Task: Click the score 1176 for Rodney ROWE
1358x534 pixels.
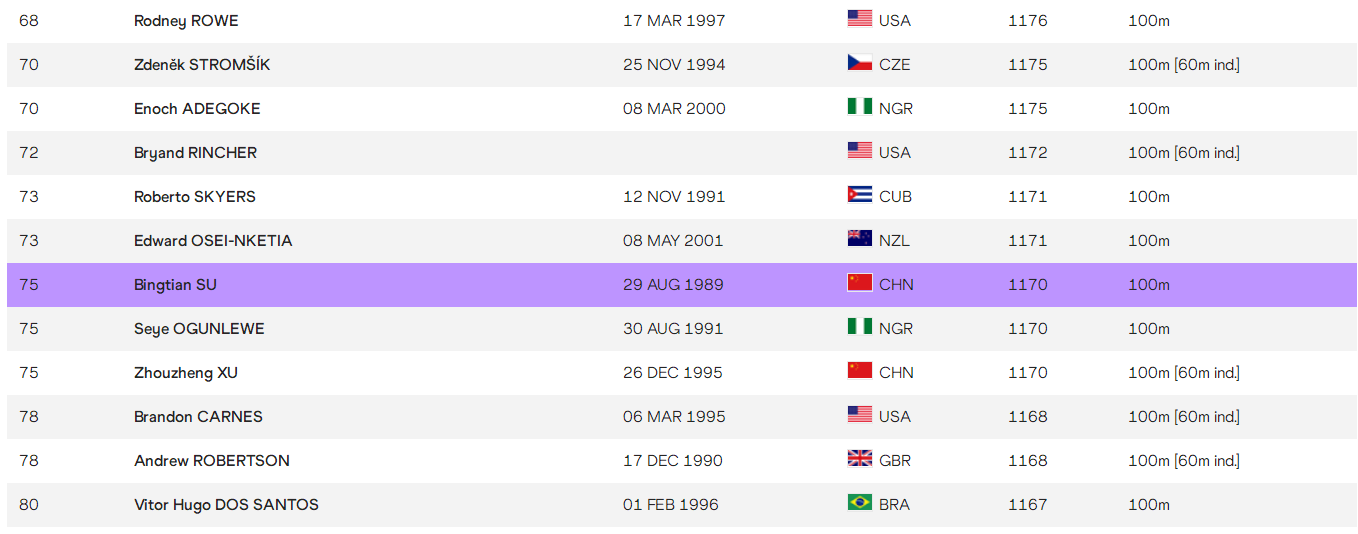Action: pyautogui.click(x=1027, y=21)
